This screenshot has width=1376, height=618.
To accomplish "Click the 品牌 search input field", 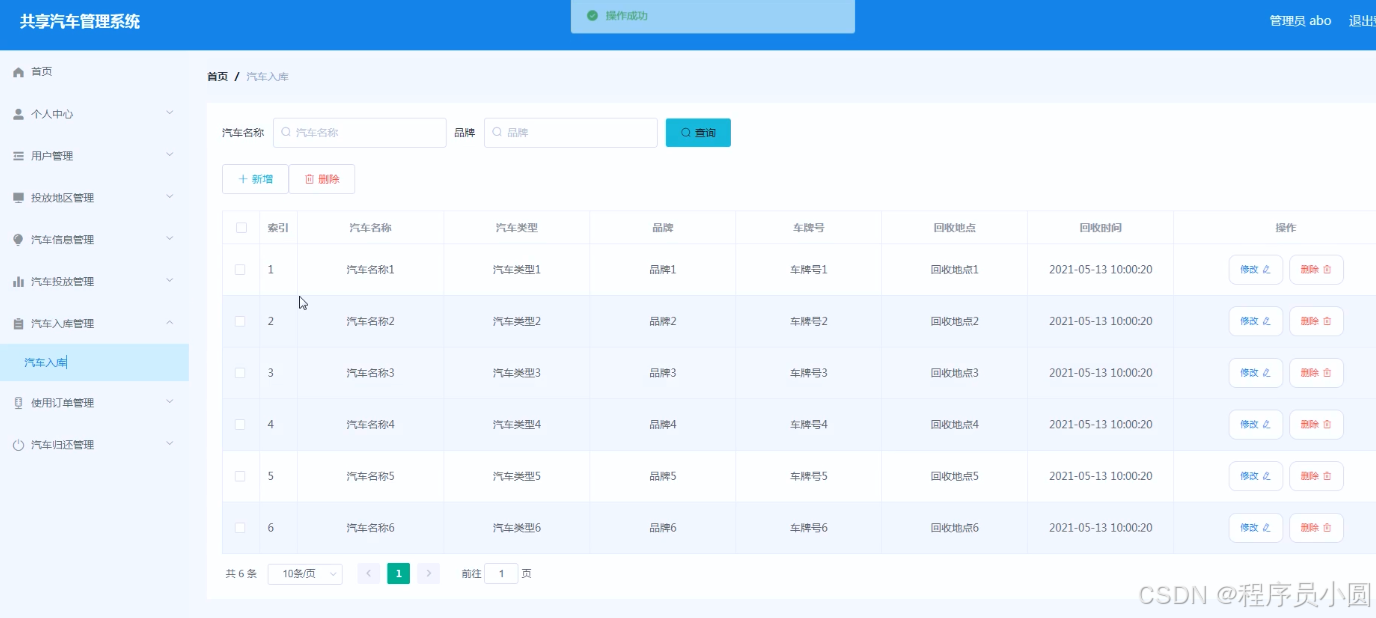I will click(x=570, y=132).
